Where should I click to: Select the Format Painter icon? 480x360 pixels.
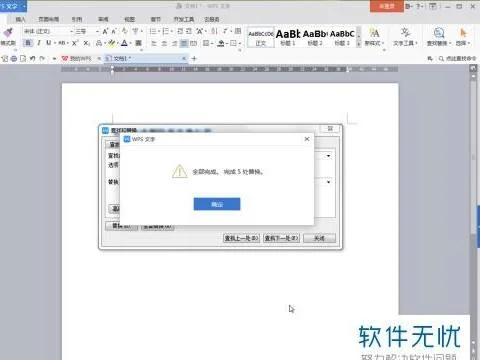(x=8, y=33)
